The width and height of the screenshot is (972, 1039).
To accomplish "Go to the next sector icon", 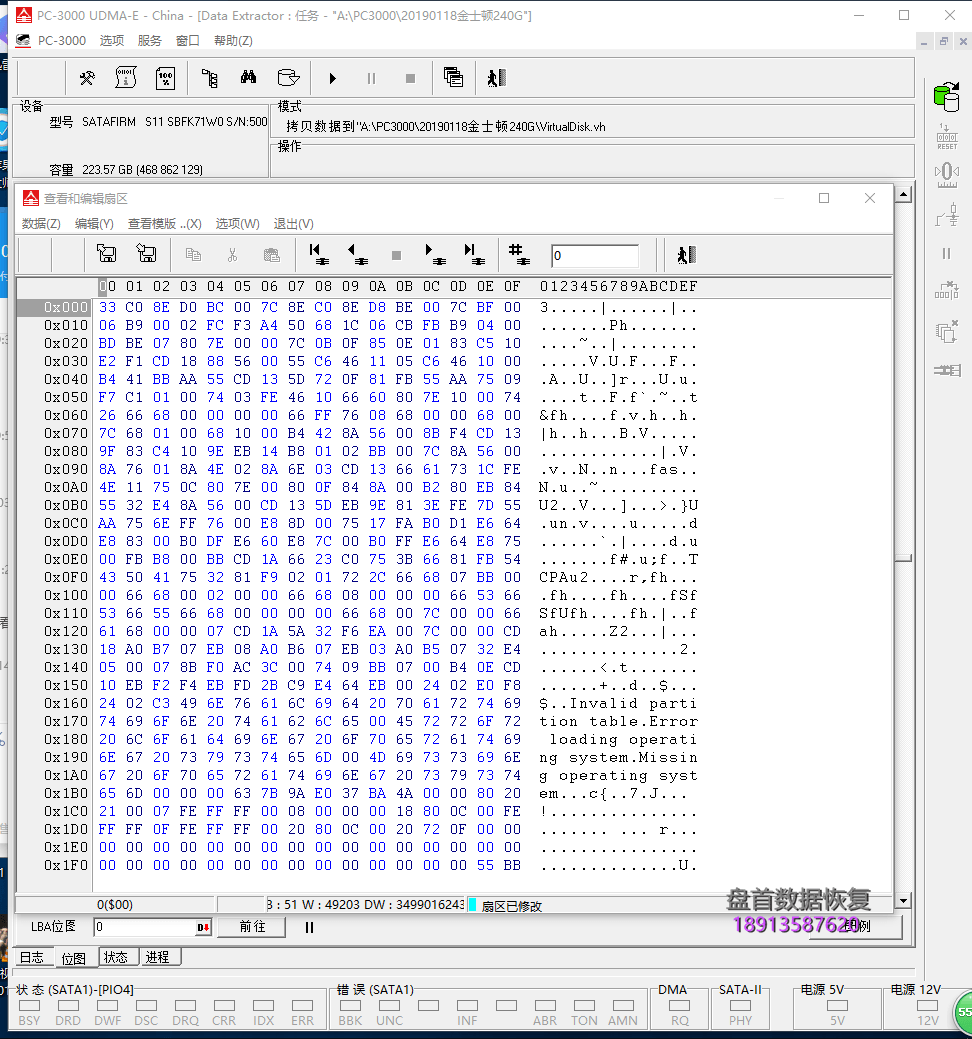I will [x=435, y=254].
